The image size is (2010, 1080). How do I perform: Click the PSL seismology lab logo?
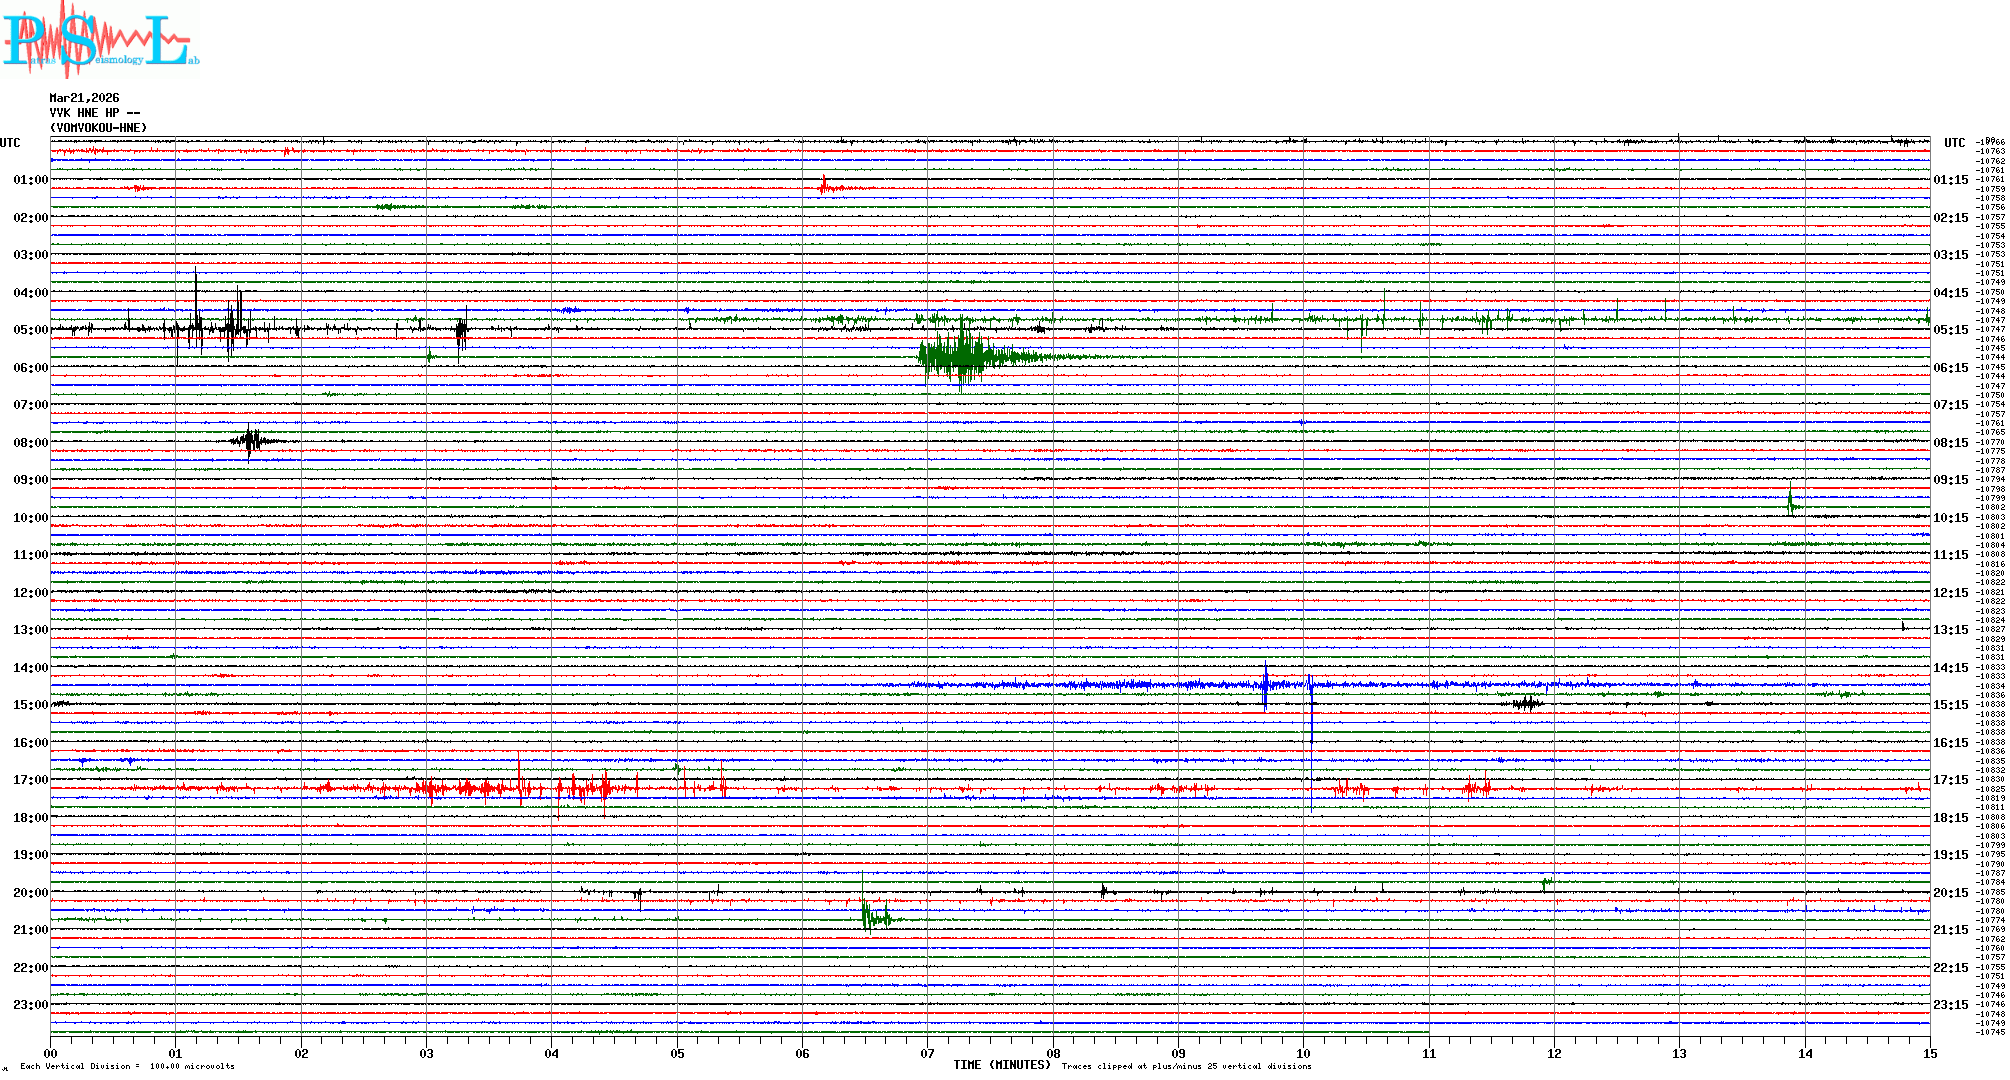(x=100, y=40)
